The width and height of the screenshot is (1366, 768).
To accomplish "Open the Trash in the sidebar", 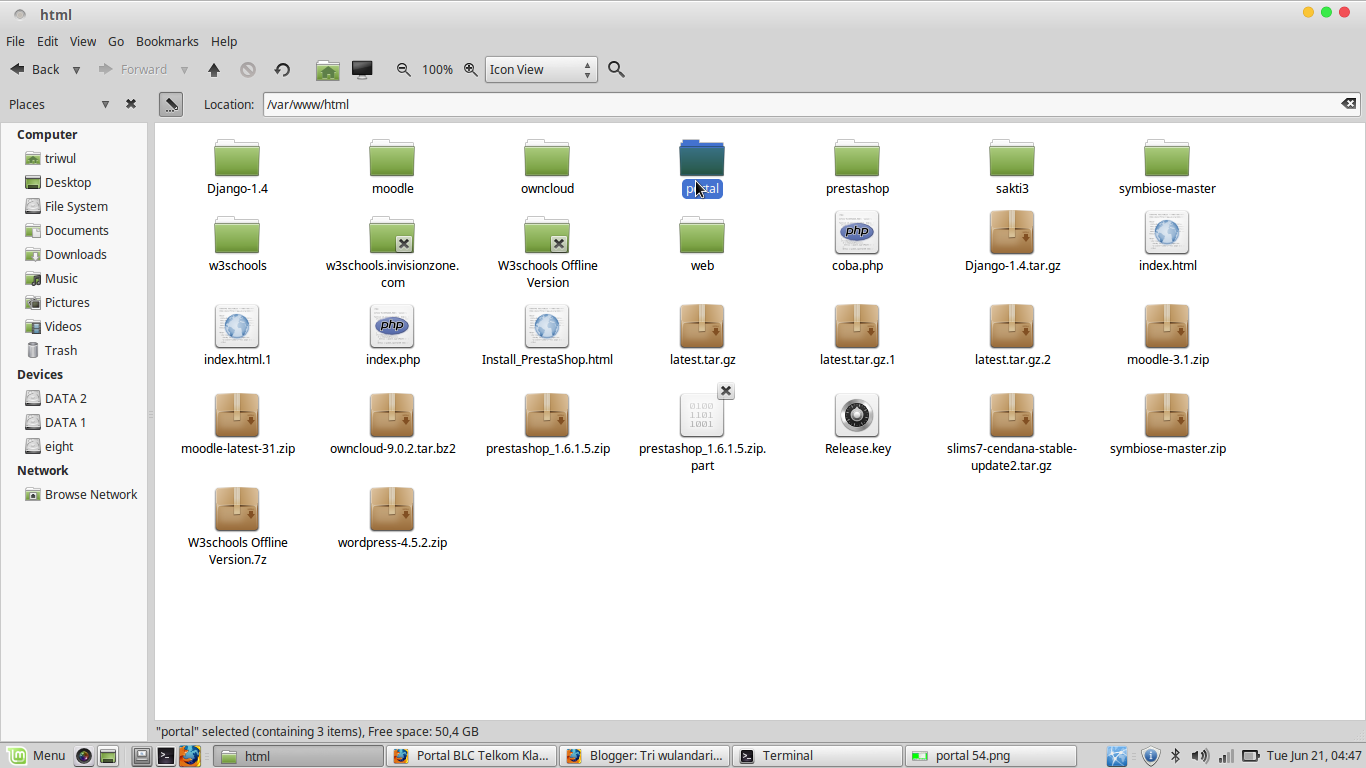I will click(x=59, y=350).
